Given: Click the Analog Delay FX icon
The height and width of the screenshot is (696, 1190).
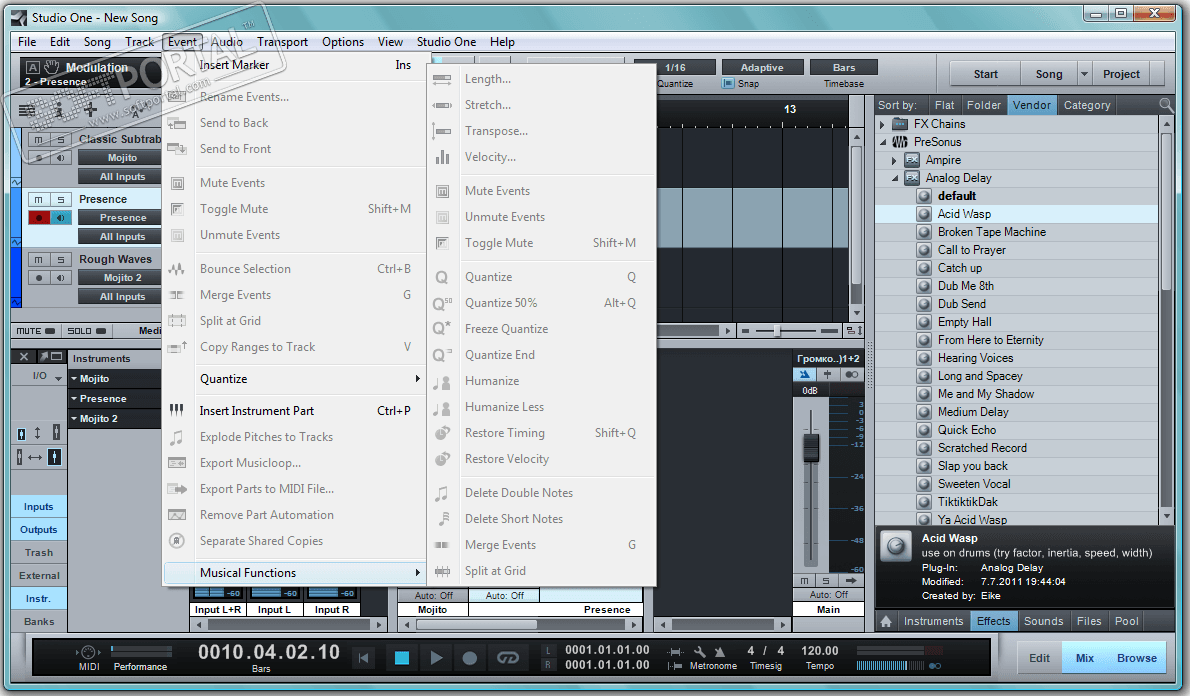Looking at the screenshot, I should (x=912, y=178).
